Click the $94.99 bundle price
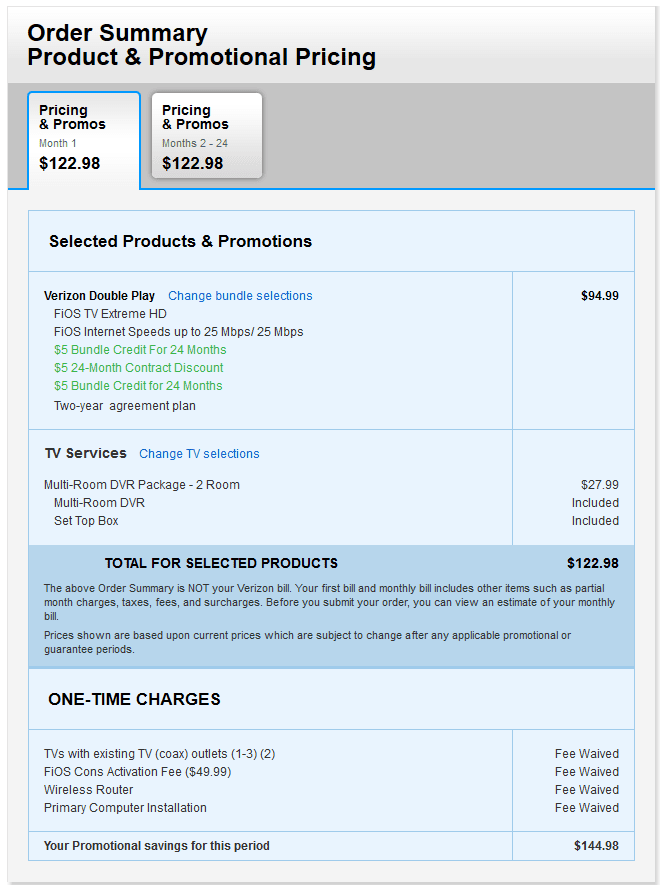 pyautogui.click(x=599, y=296)
